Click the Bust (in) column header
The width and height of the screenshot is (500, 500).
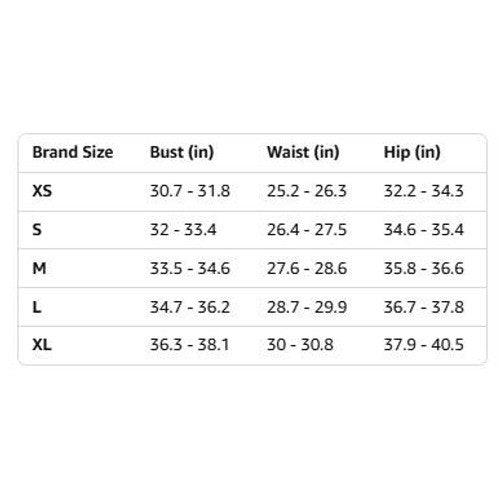click(182, 153)
